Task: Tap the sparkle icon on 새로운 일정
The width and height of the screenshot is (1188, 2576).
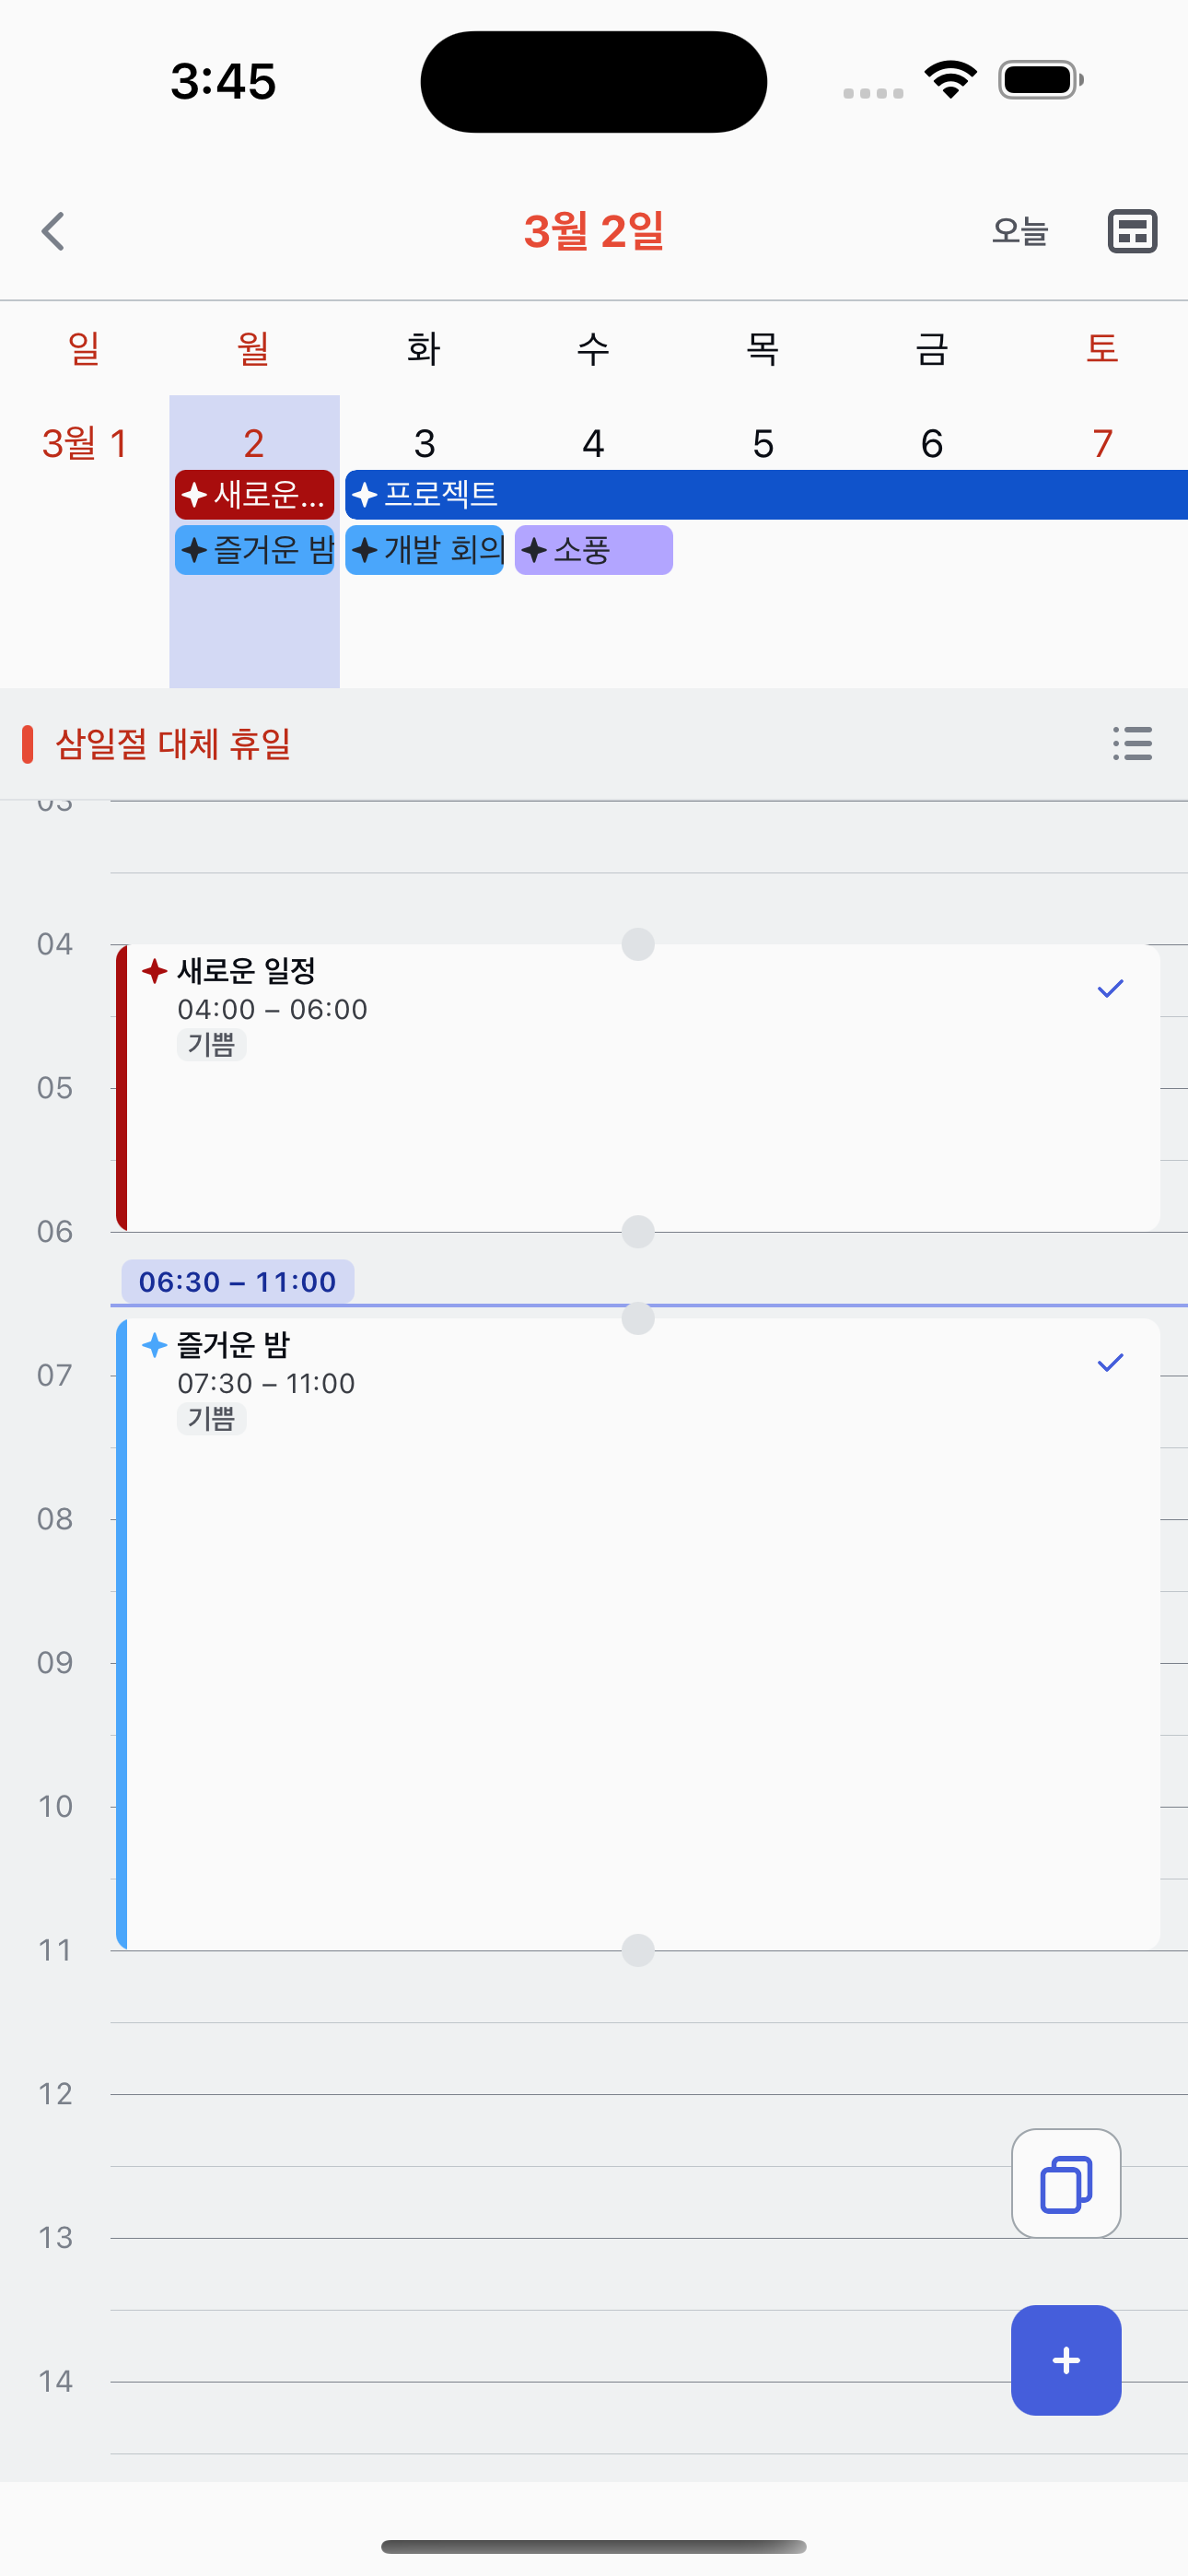Action: tap(155, 970)
